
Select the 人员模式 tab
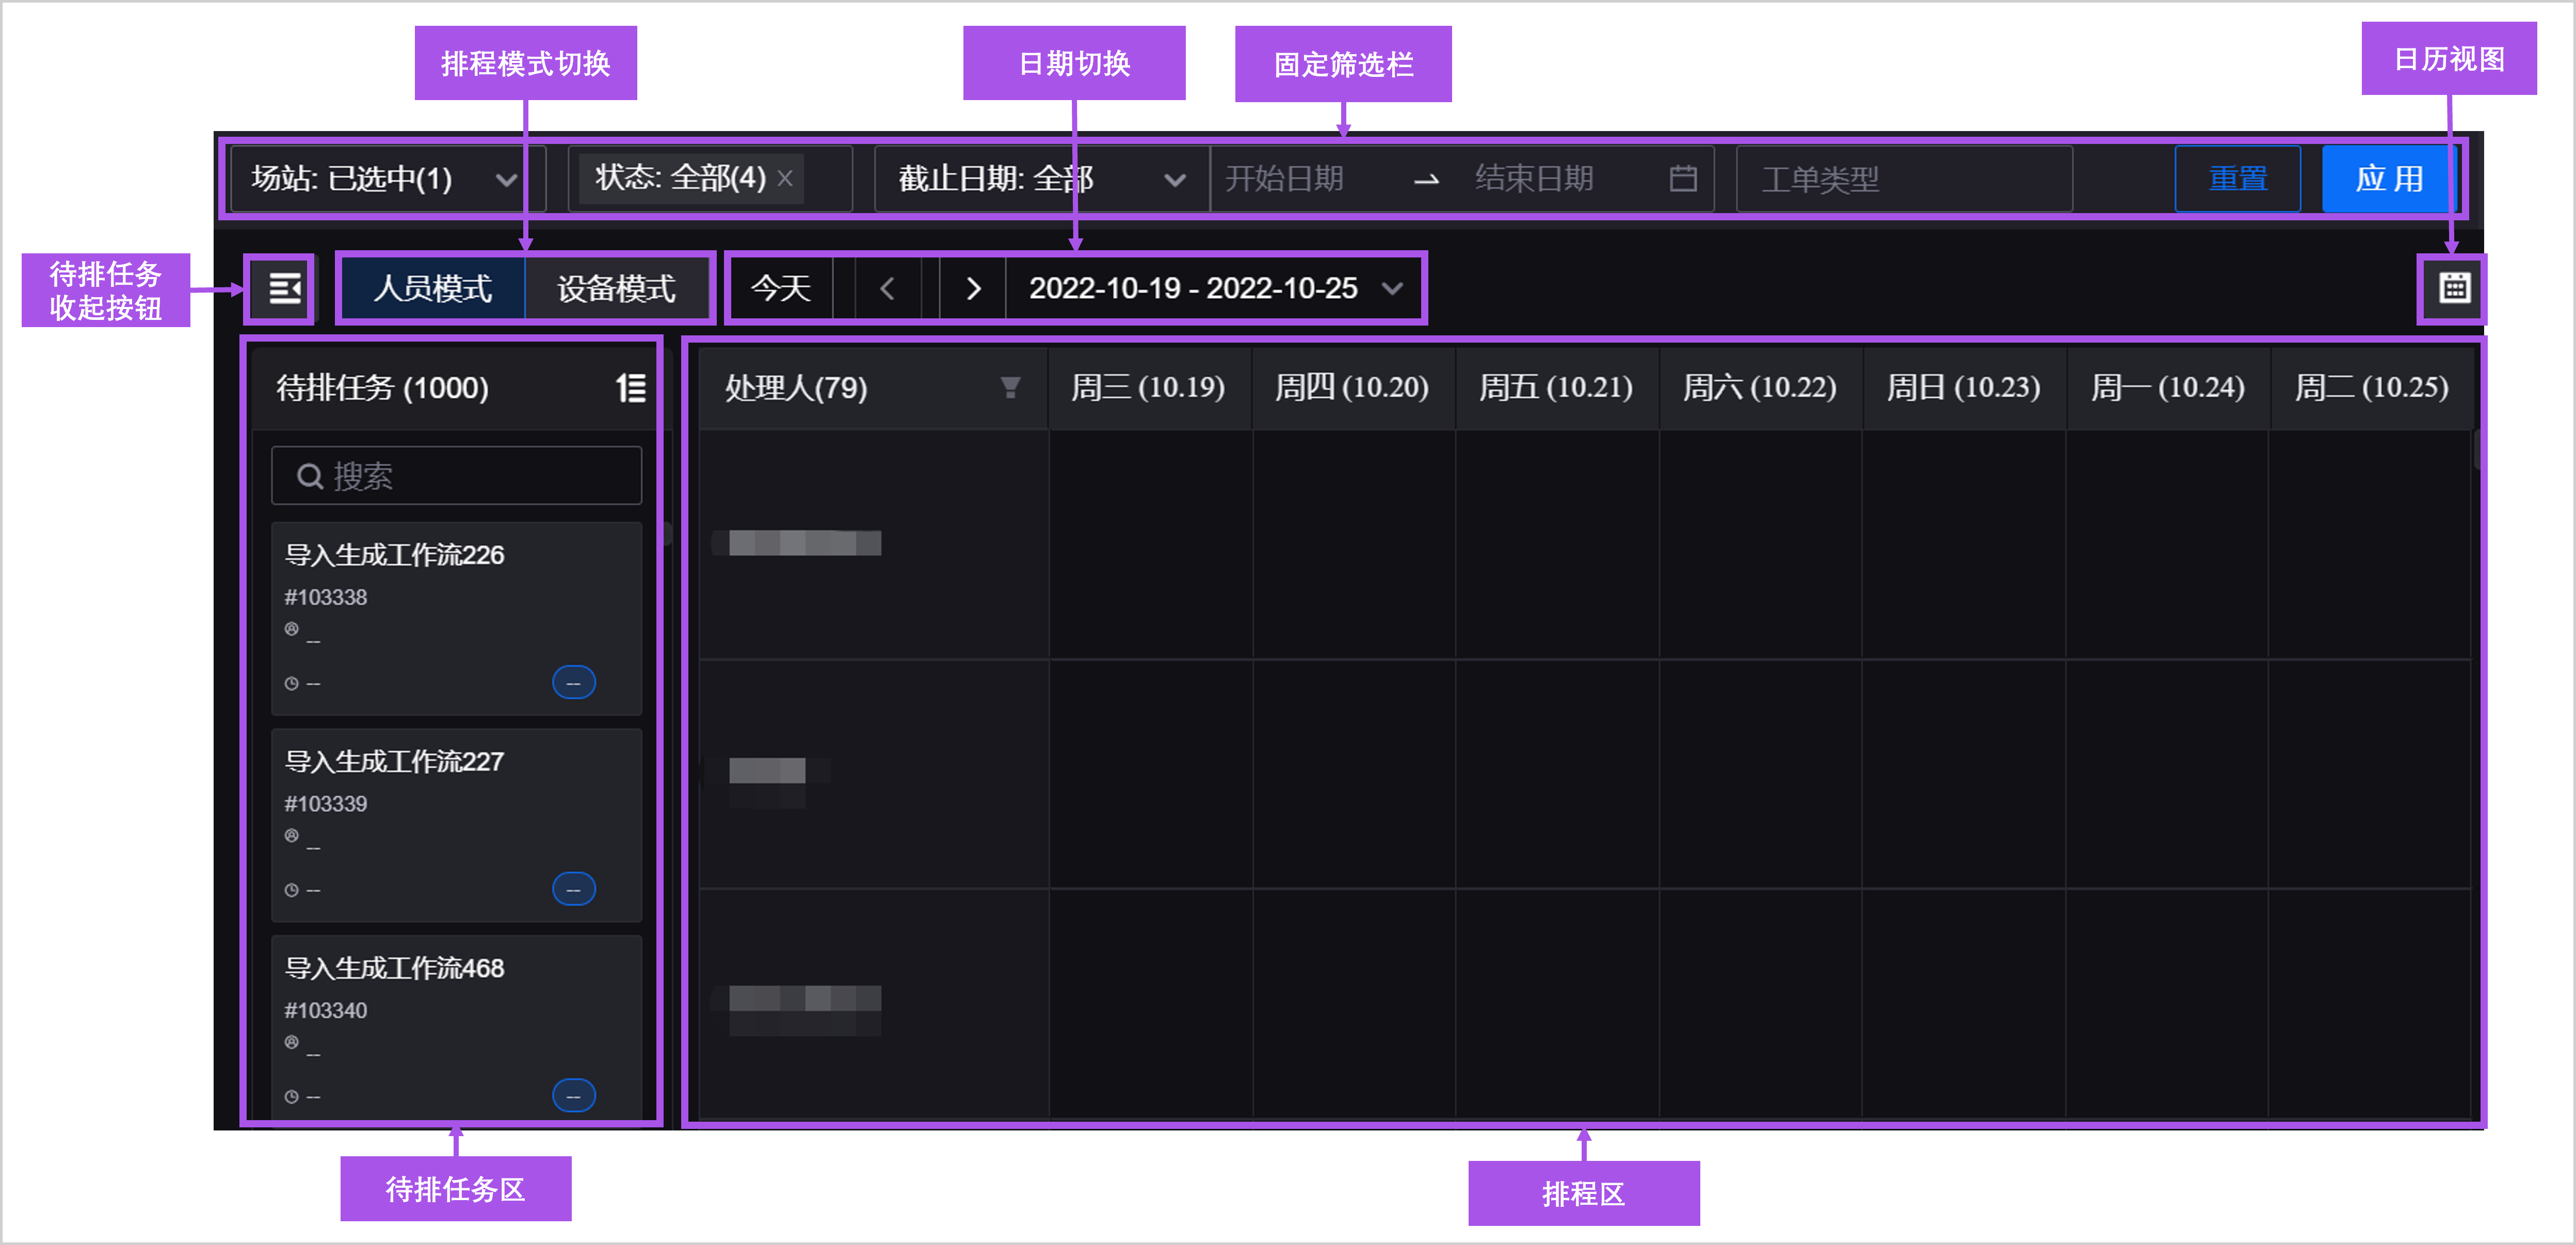click(433, 289)
